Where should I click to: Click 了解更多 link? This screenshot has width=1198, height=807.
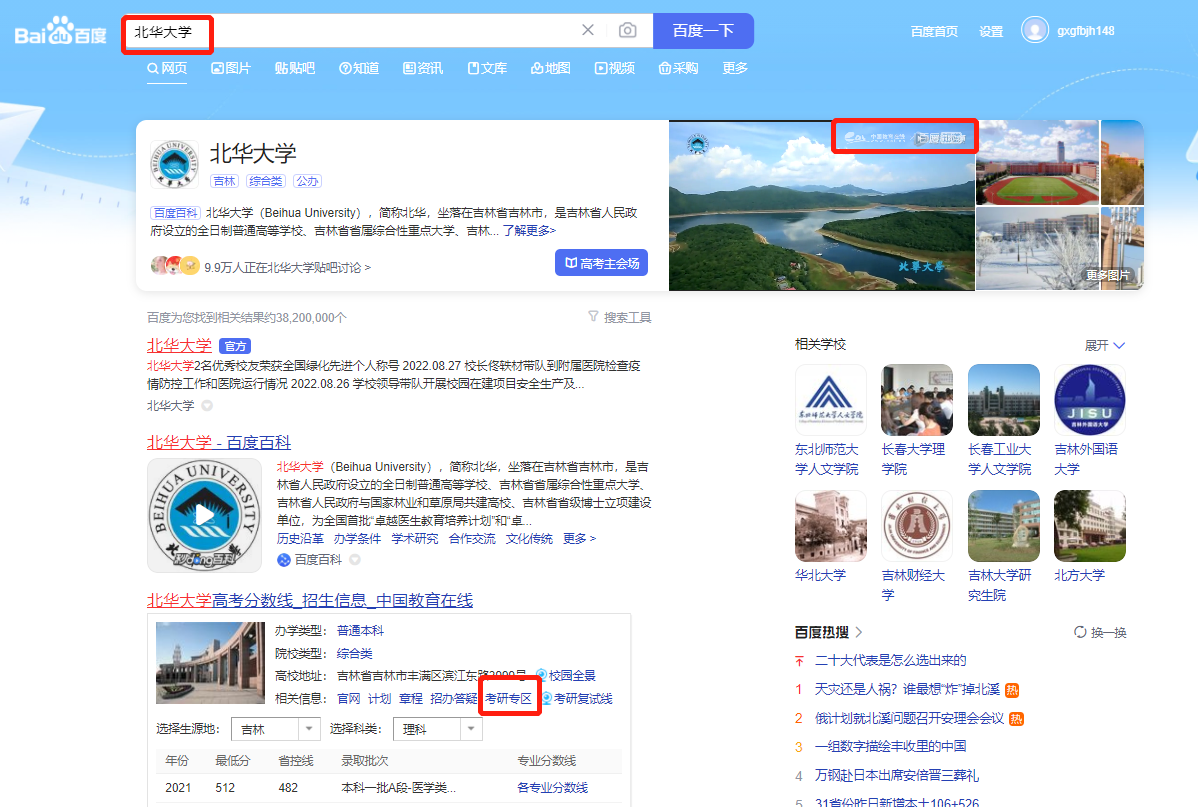[529, 230]
